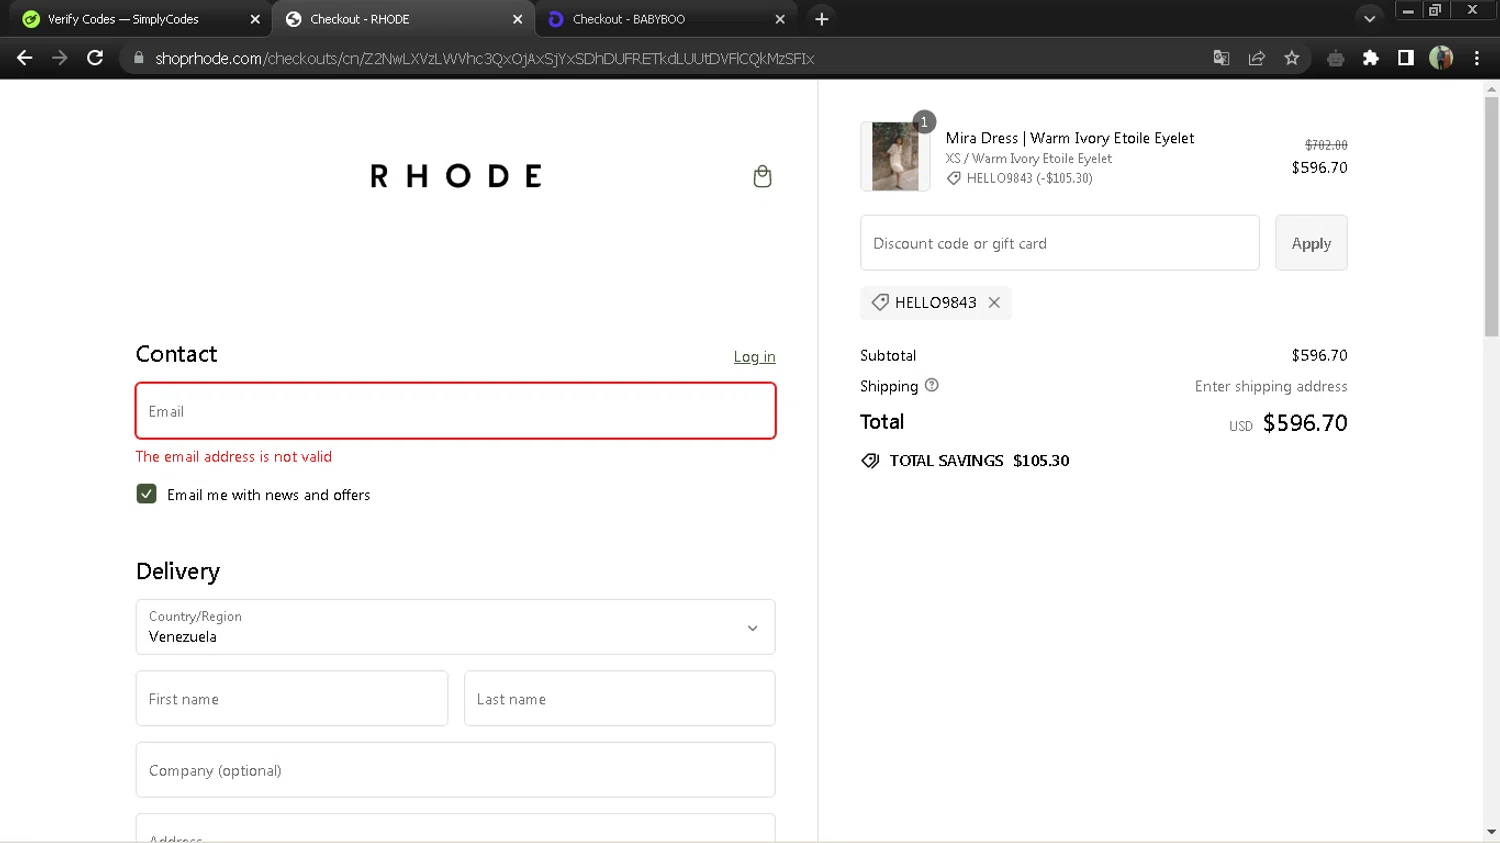Click the Mira Dress product thumbnail
This screenshot has width=1500, height=843.
click(895, 156)
